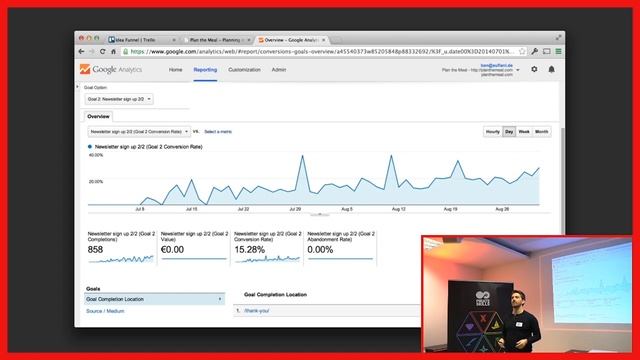Open the Reporting menu item

click(x=205, y=70)
